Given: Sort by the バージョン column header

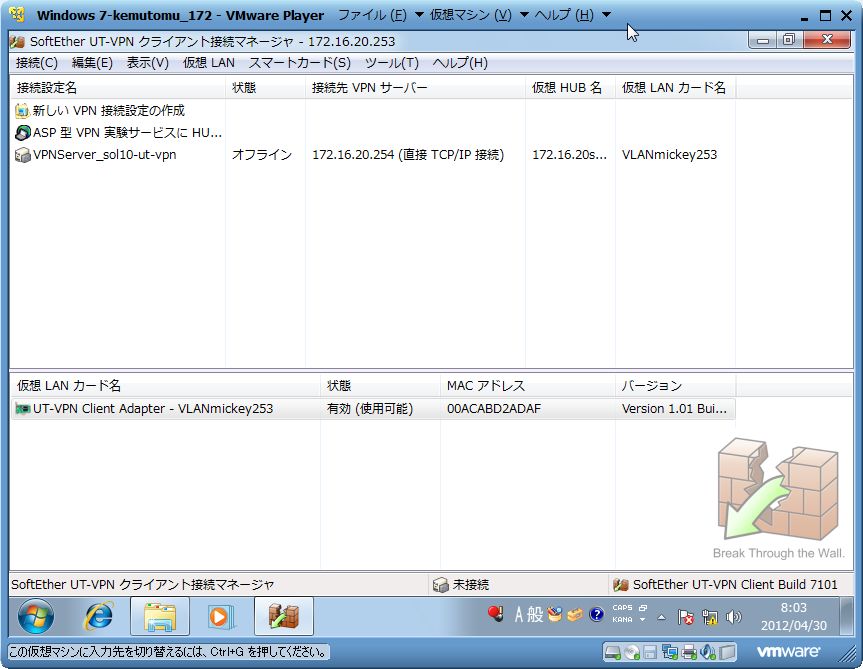Looking at the screenshot, I should pyautogui.click(x=675, y=386).
